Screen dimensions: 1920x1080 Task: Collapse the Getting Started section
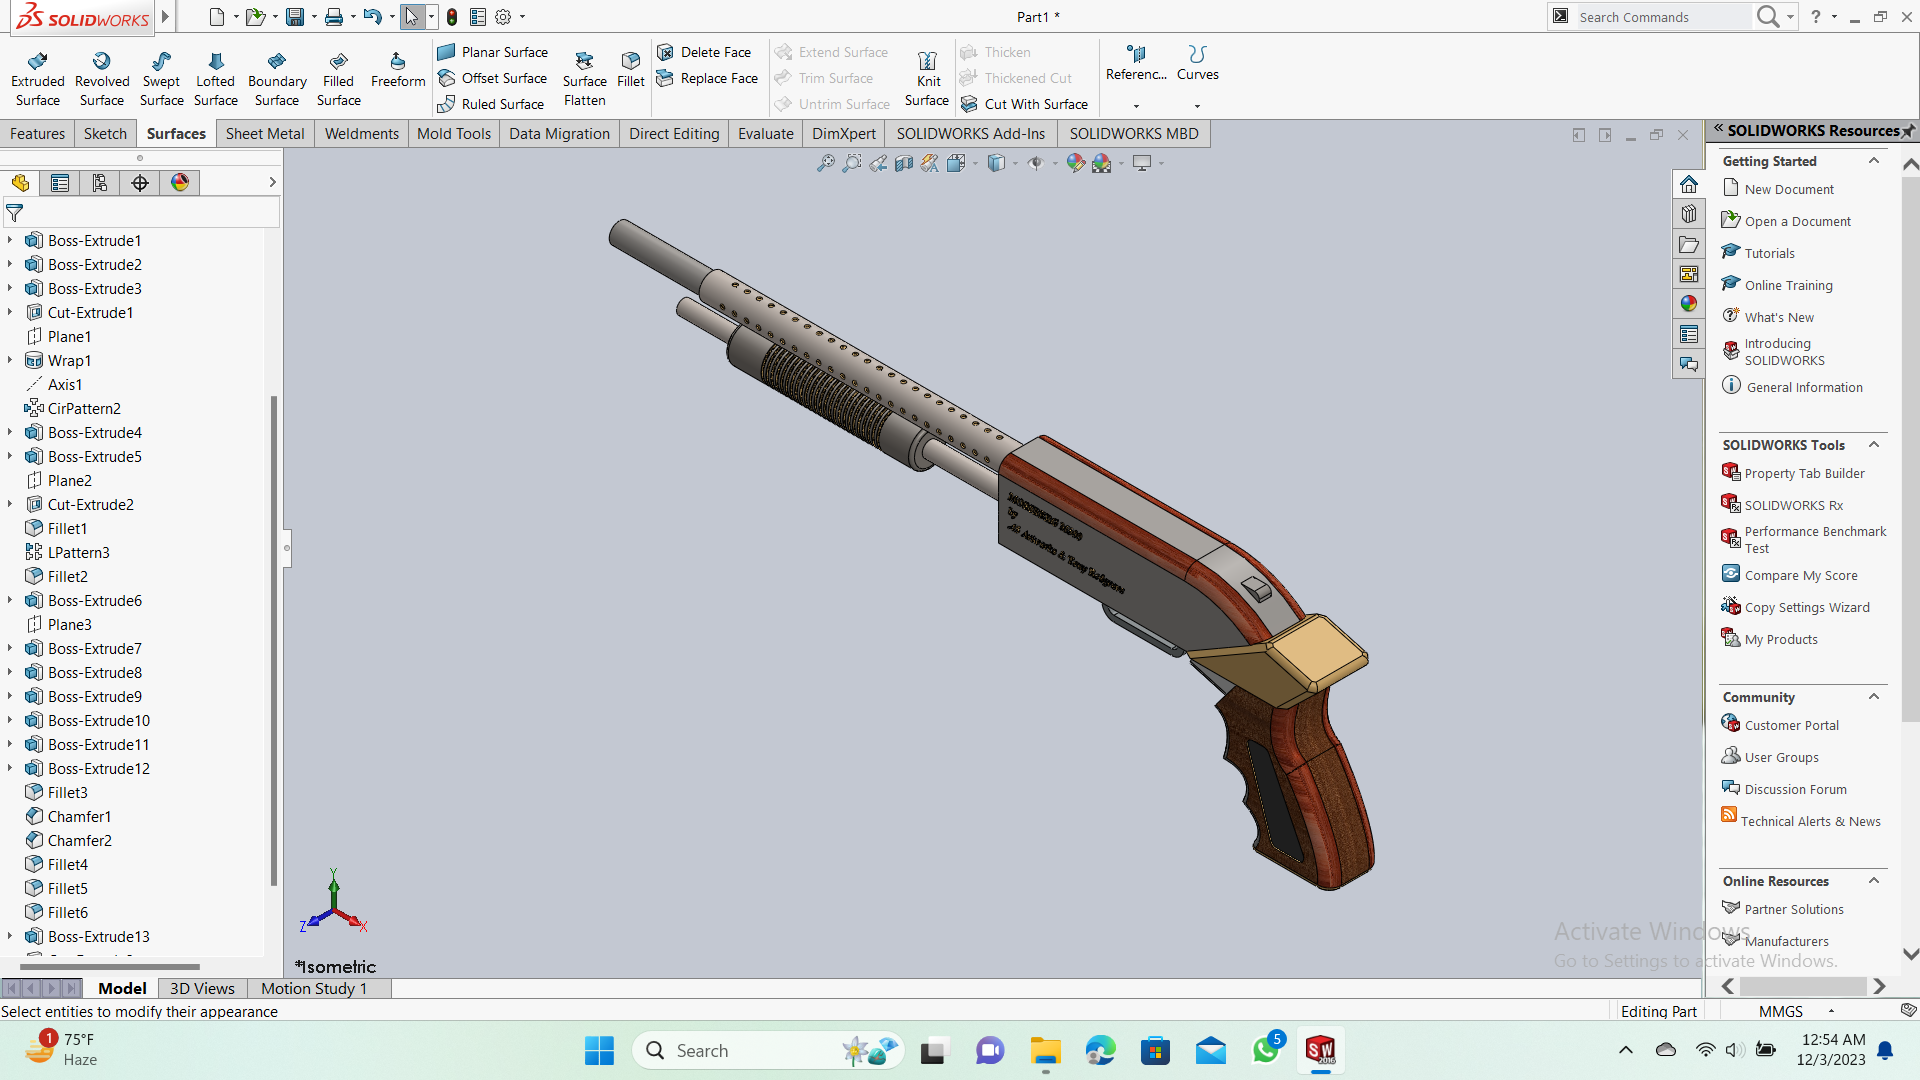click(x=1874, y=161)
